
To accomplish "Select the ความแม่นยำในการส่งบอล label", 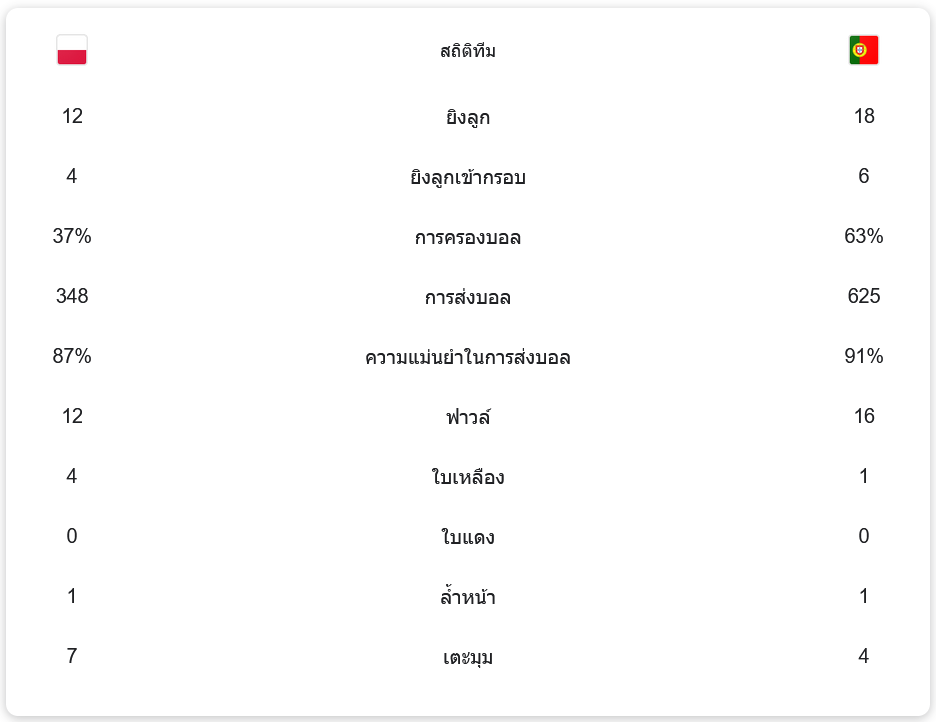I will click(x=468, y=358).
